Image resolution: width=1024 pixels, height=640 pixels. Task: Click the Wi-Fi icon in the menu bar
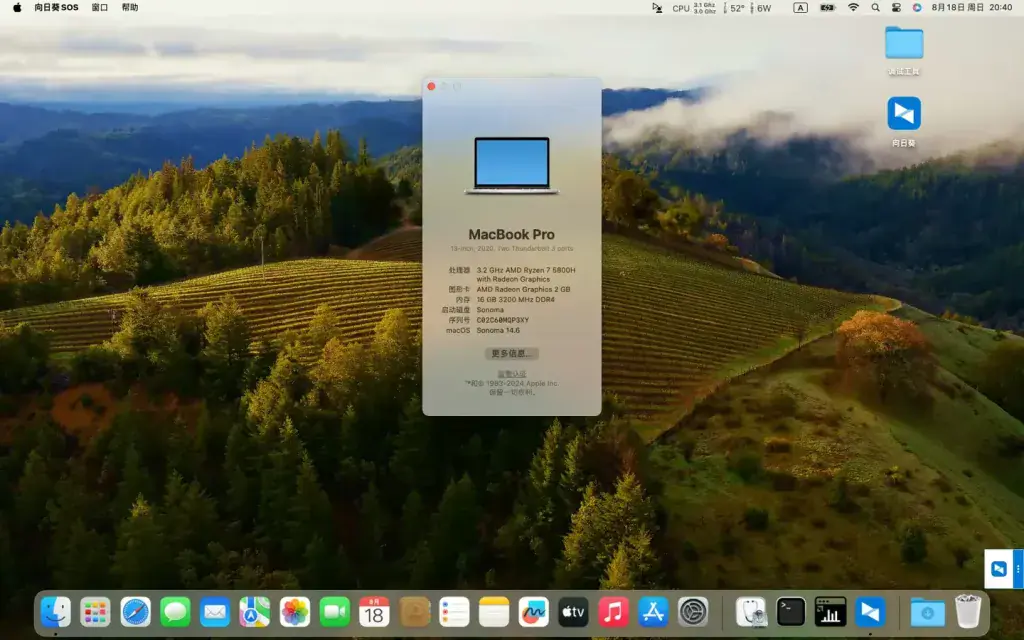853,7
